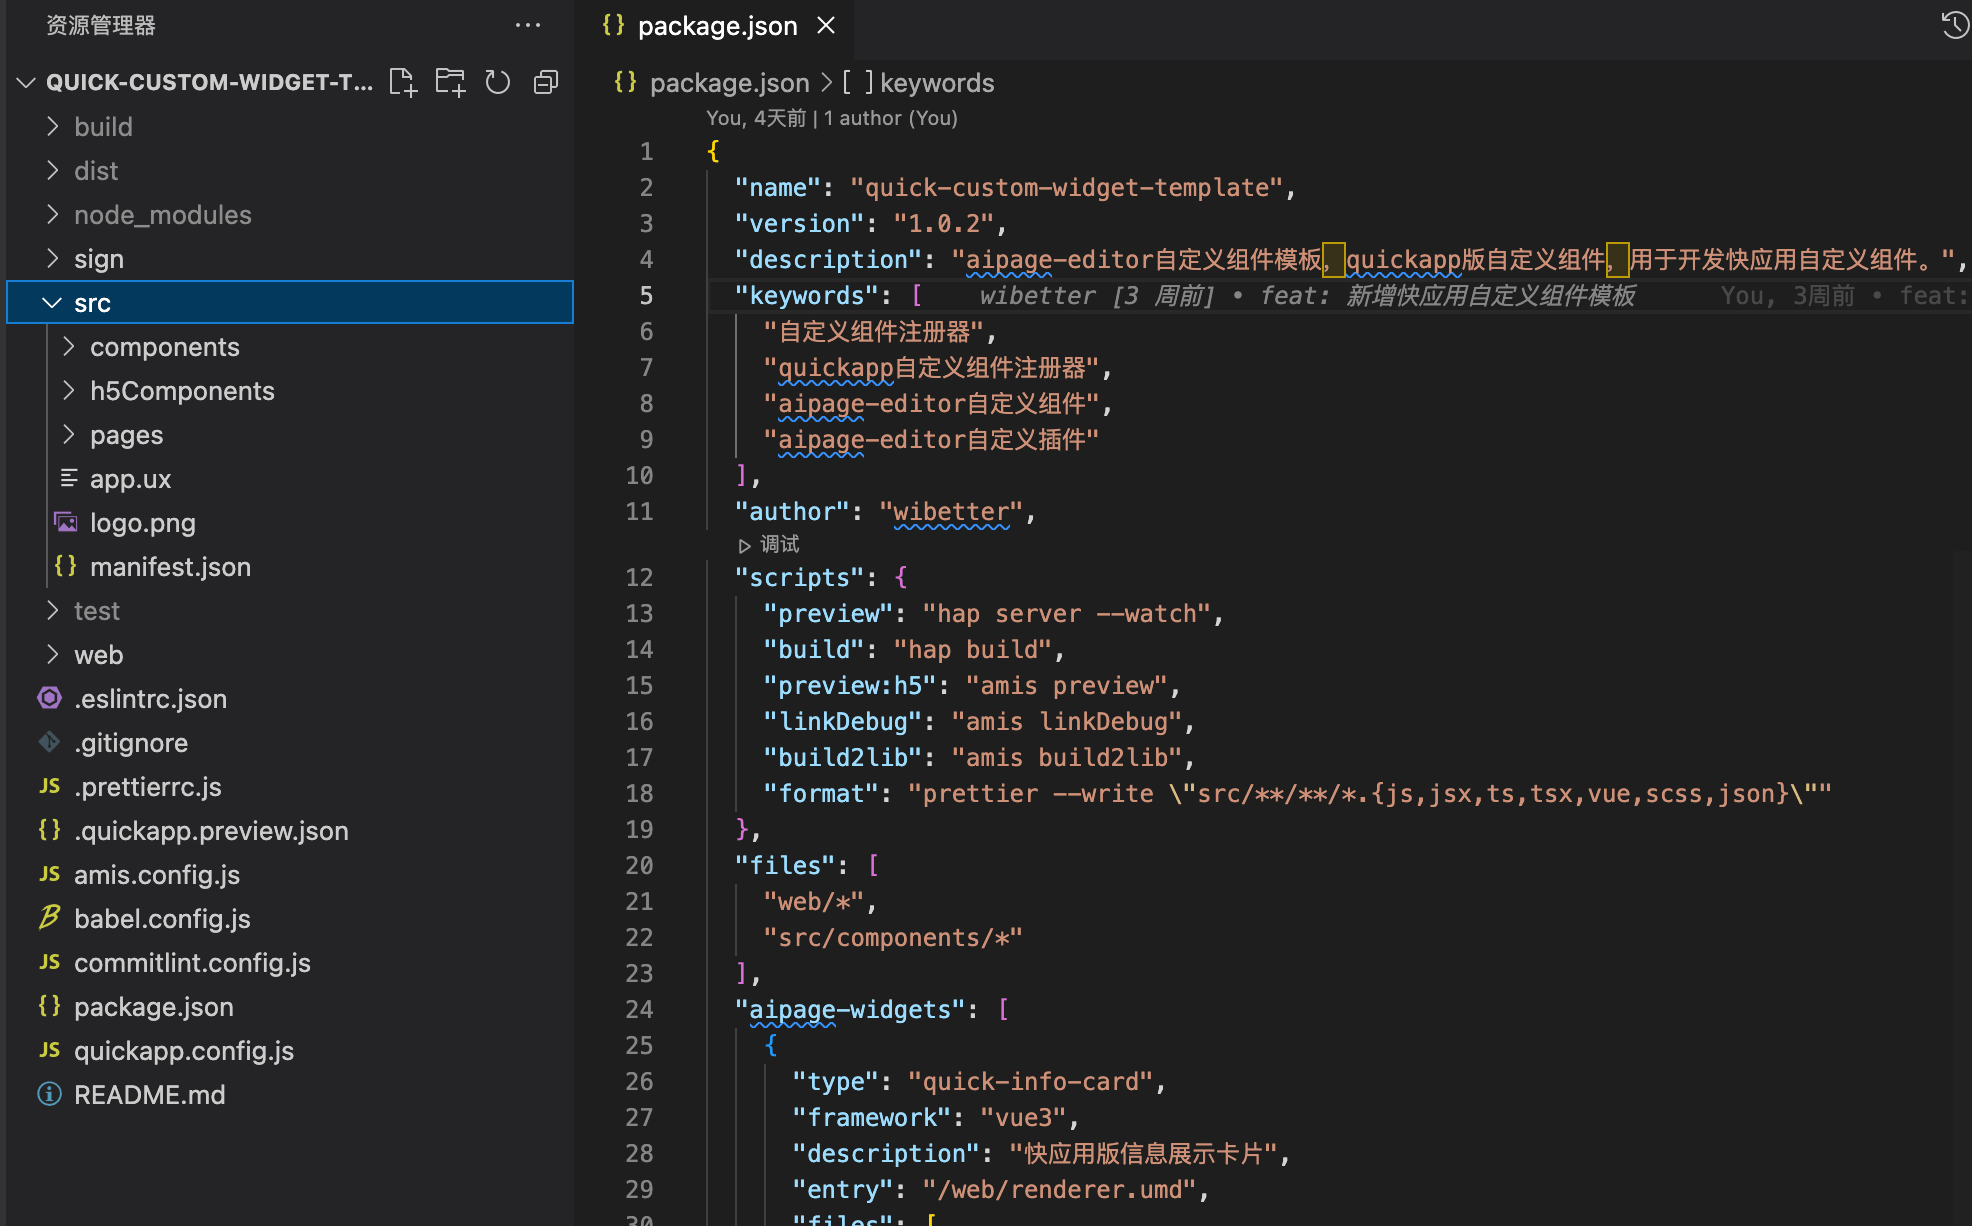Select the package.json editor tab
Image resolution: width=1972 pixels, height=1226 pixels.
click(x=716, y=26)
